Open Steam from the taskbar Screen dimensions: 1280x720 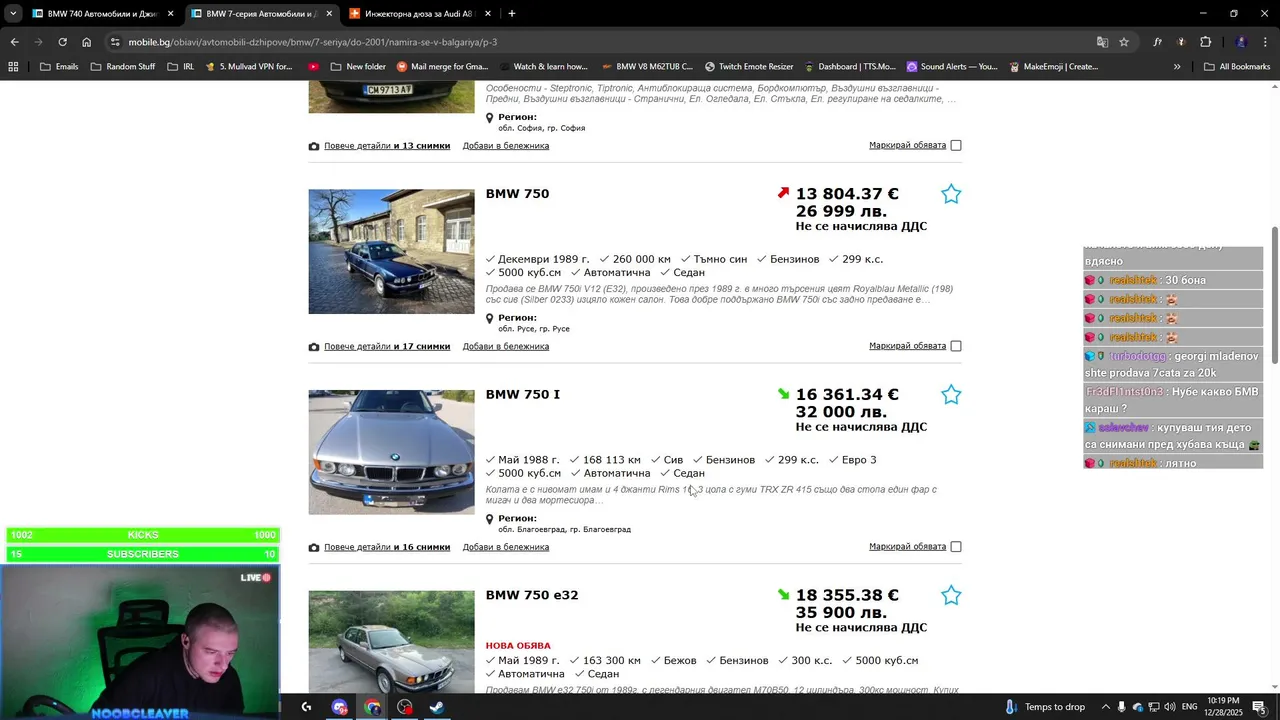437,707
